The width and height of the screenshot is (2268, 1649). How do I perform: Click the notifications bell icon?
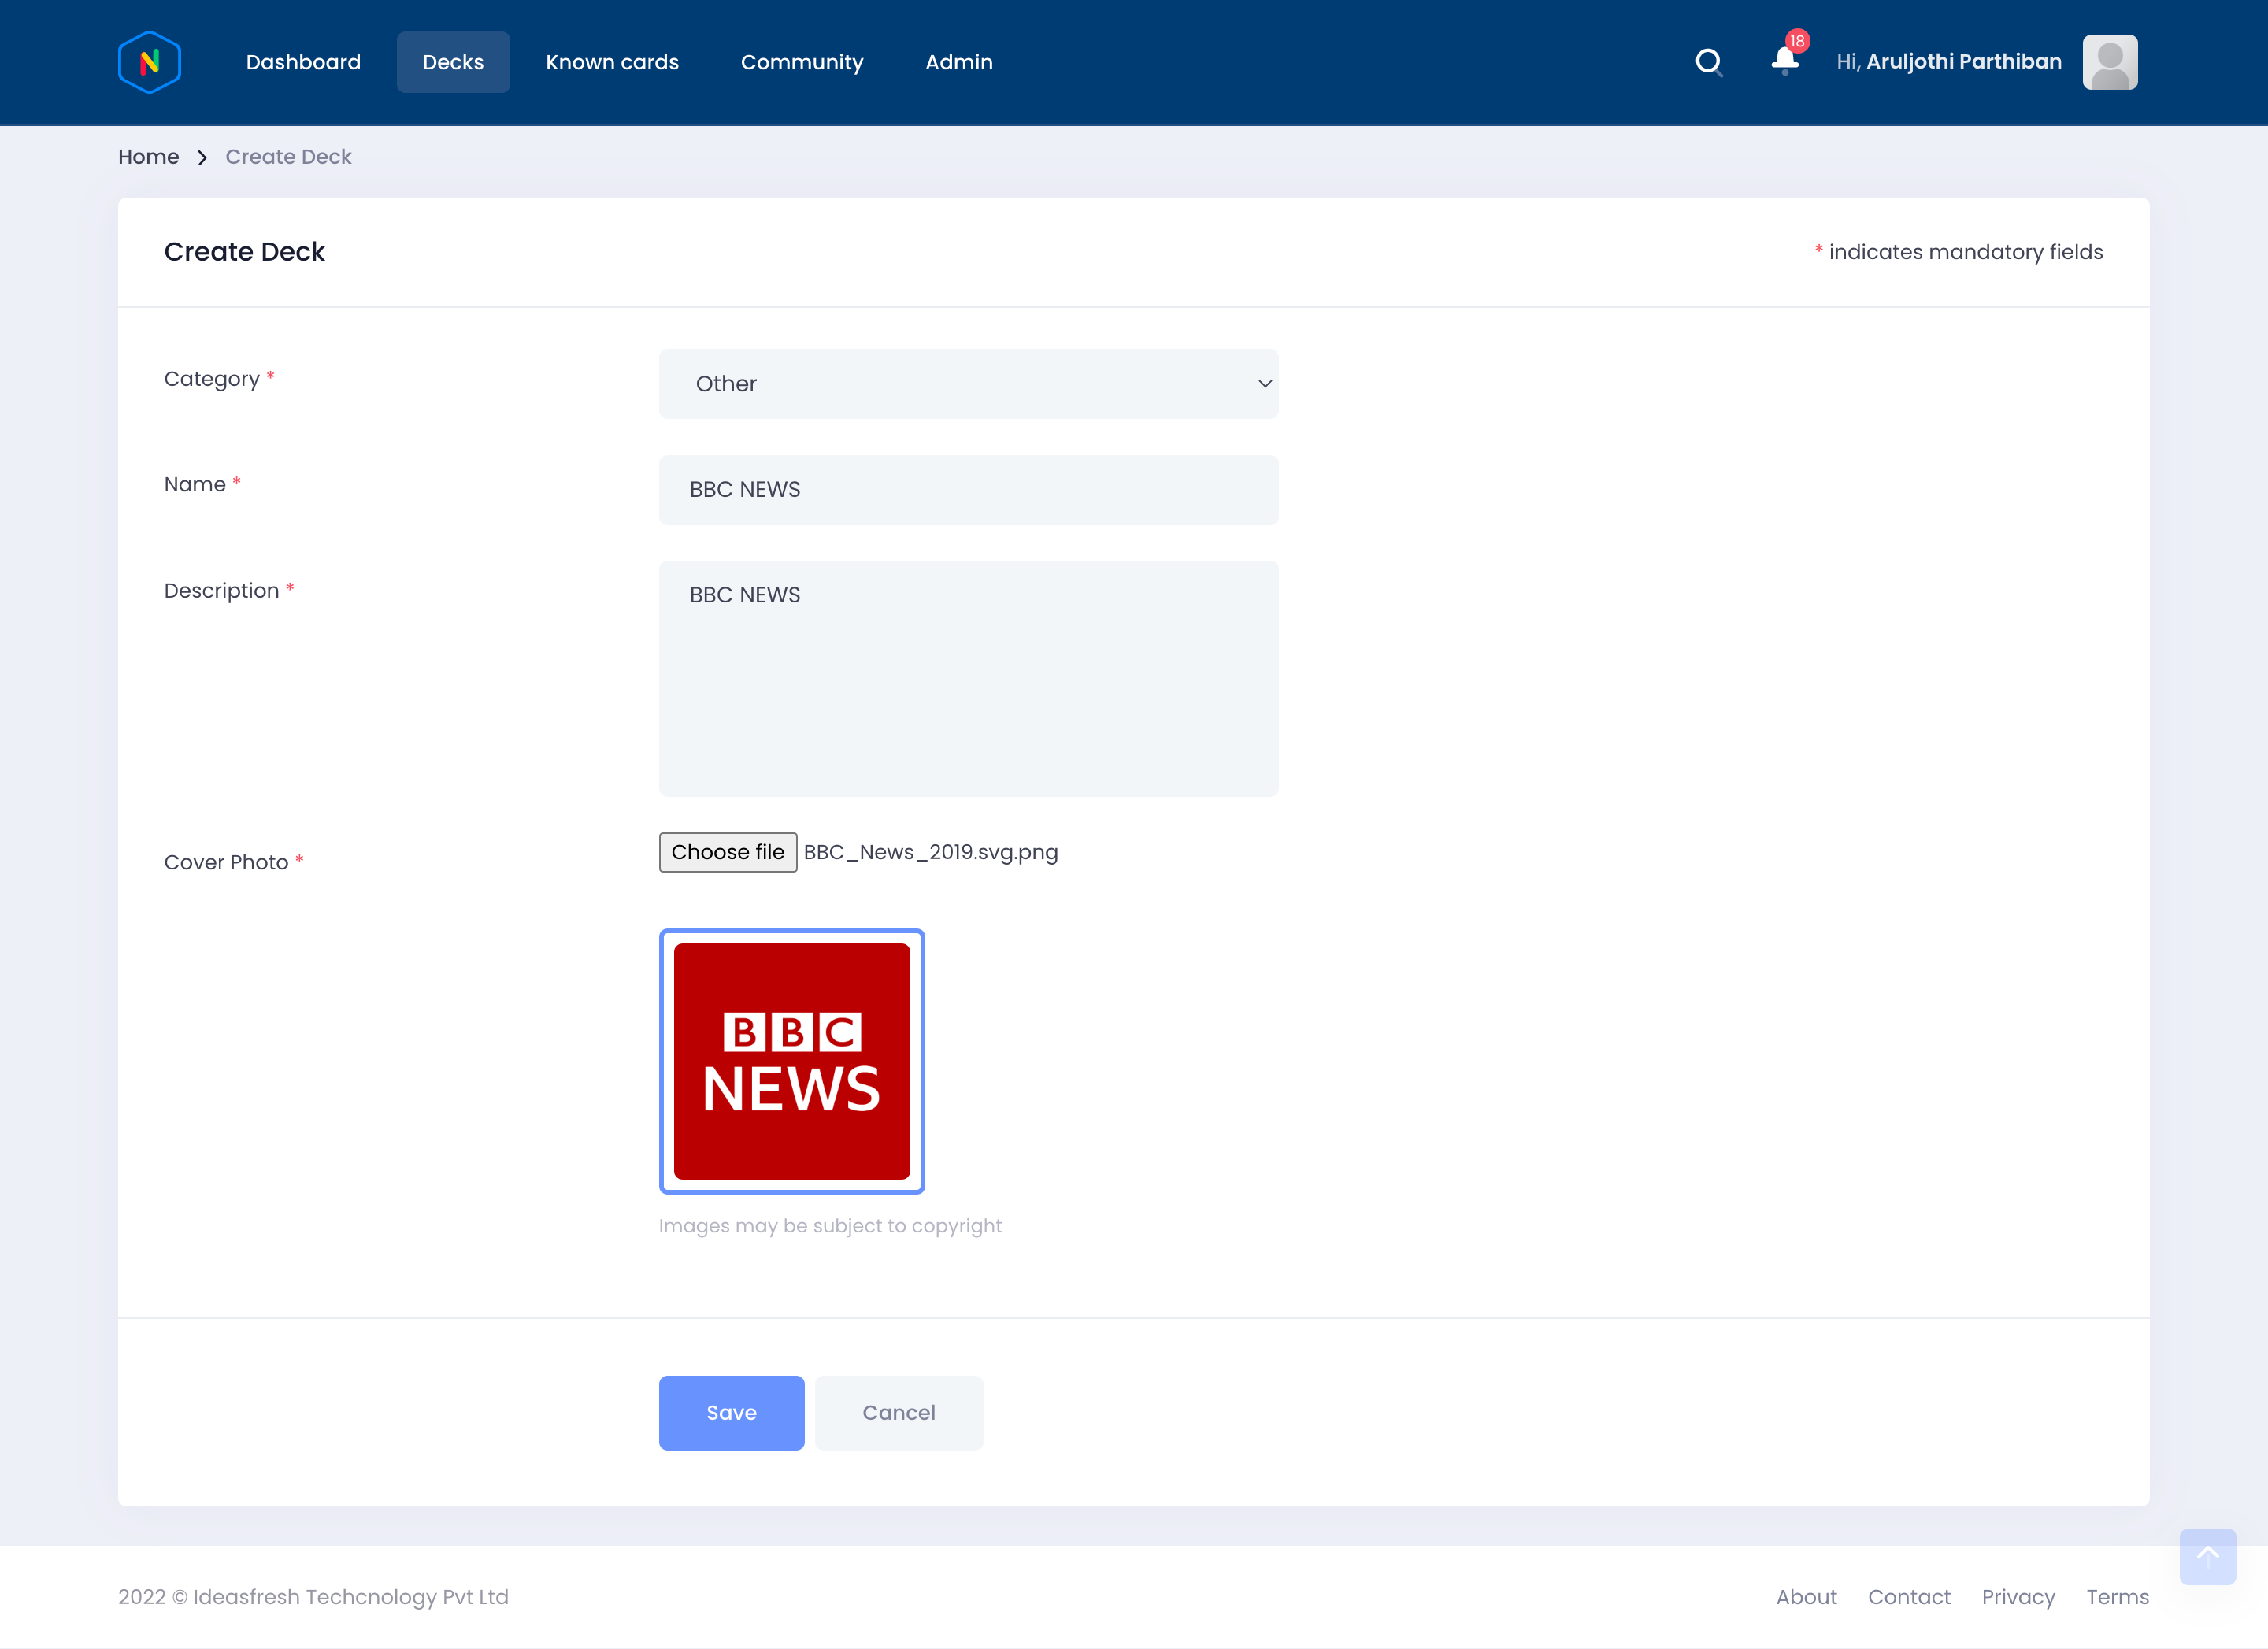tap(1784, 60)
